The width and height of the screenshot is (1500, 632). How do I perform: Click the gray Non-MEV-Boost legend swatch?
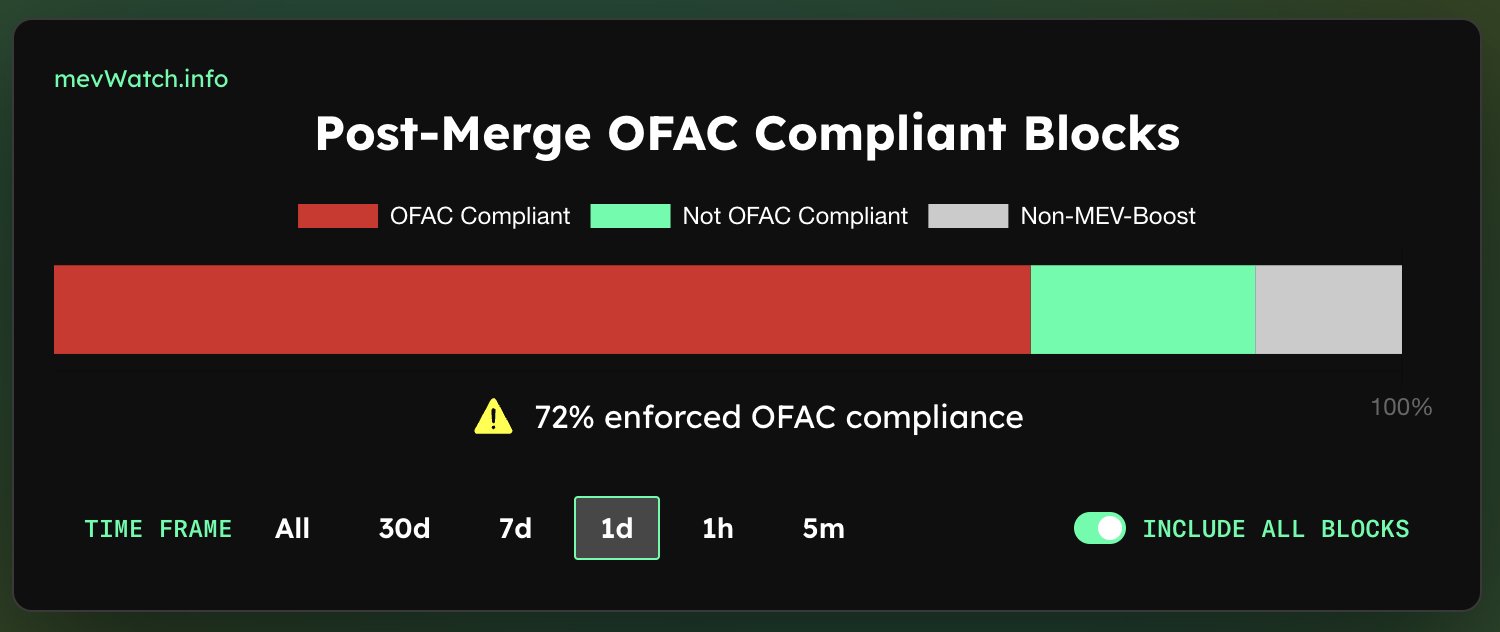click(x=967, y=216)
